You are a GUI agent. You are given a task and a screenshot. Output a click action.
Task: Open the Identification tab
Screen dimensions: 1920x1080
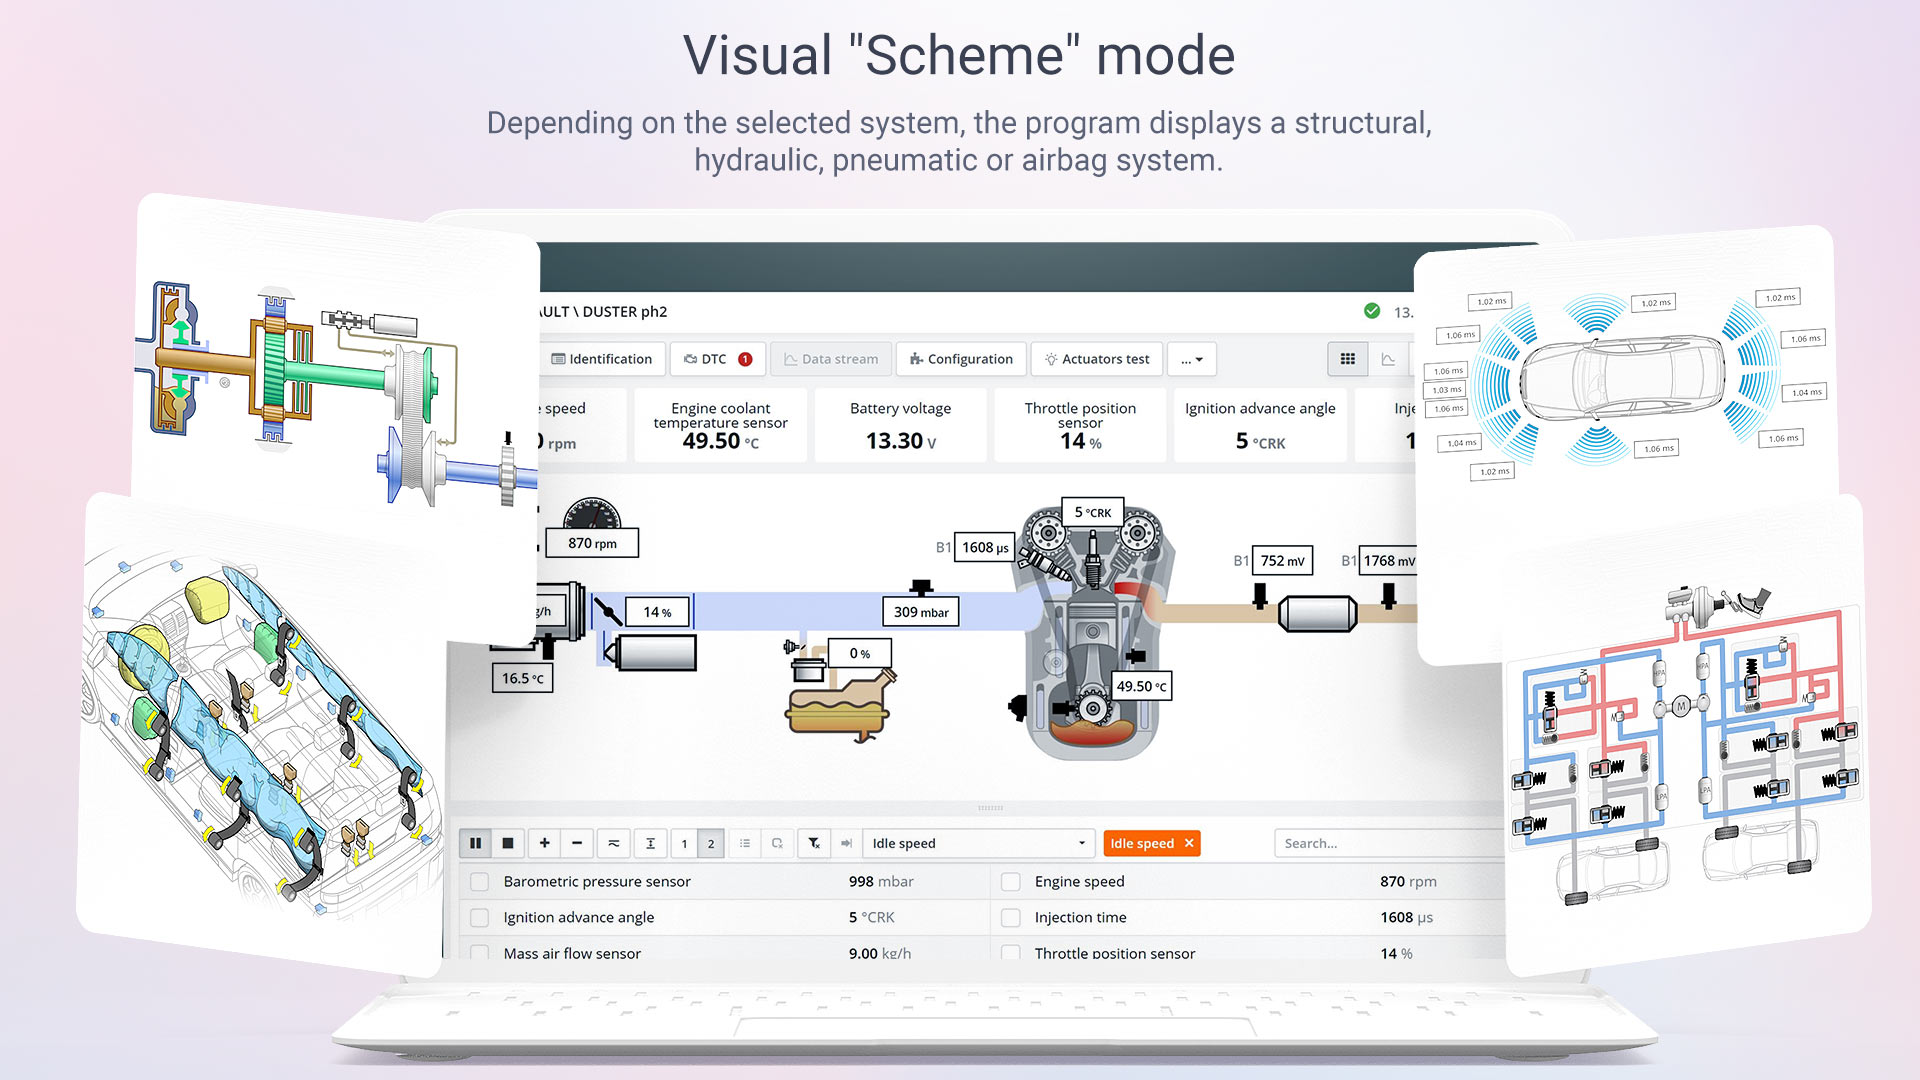tap(602, 359)
